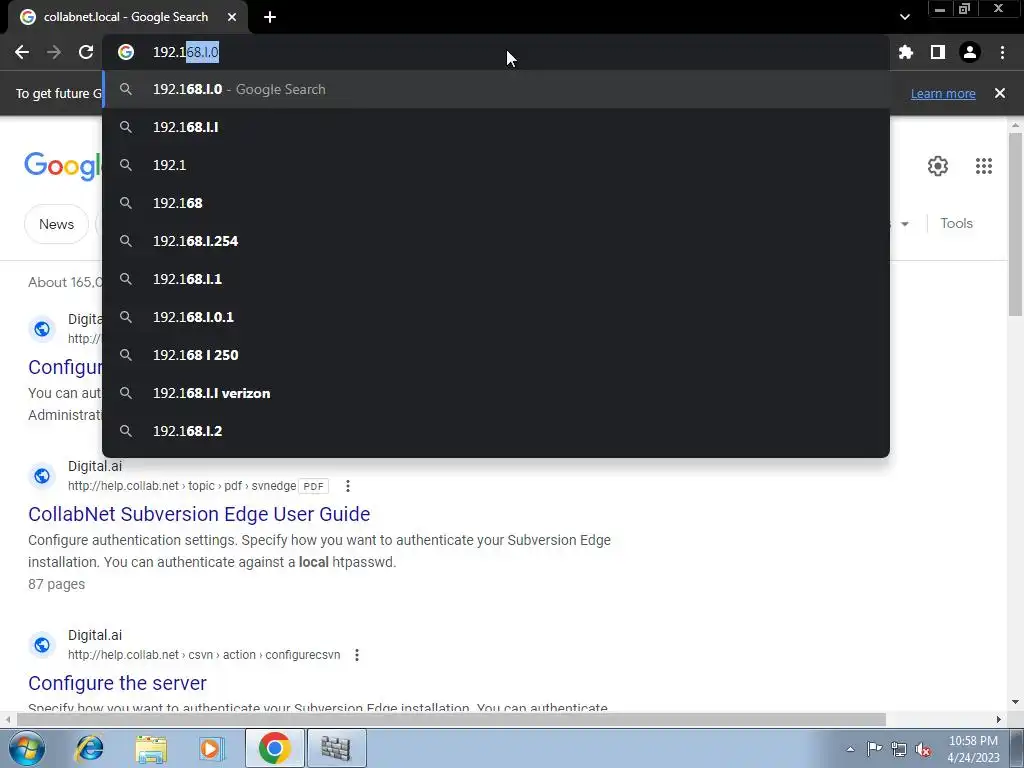
Task: Select suggestion 192.168.l.1
Action: pos(496,279)
